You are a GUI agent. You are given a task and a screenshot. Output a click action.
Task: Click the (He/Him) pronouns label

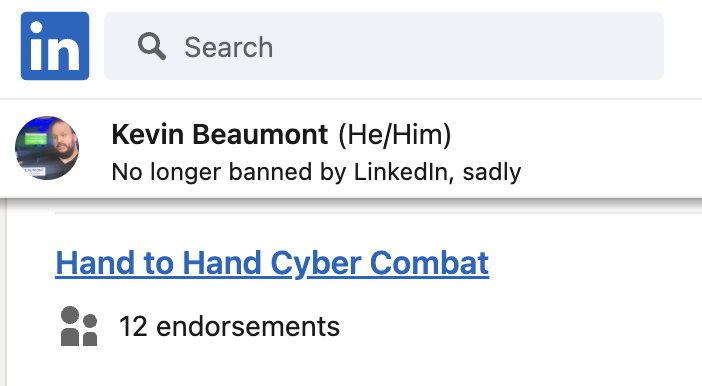click(x=394, y=135)
